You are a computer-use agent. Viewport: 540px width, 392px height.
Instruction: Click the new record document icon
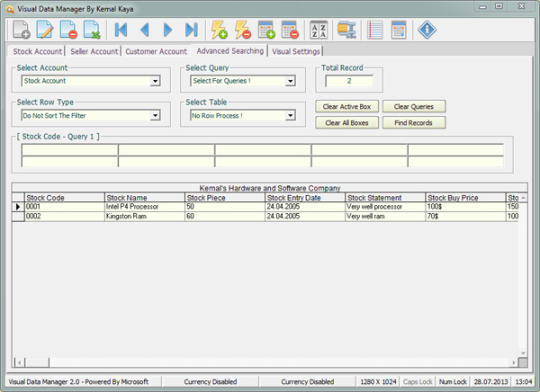[x=22, y=30]
